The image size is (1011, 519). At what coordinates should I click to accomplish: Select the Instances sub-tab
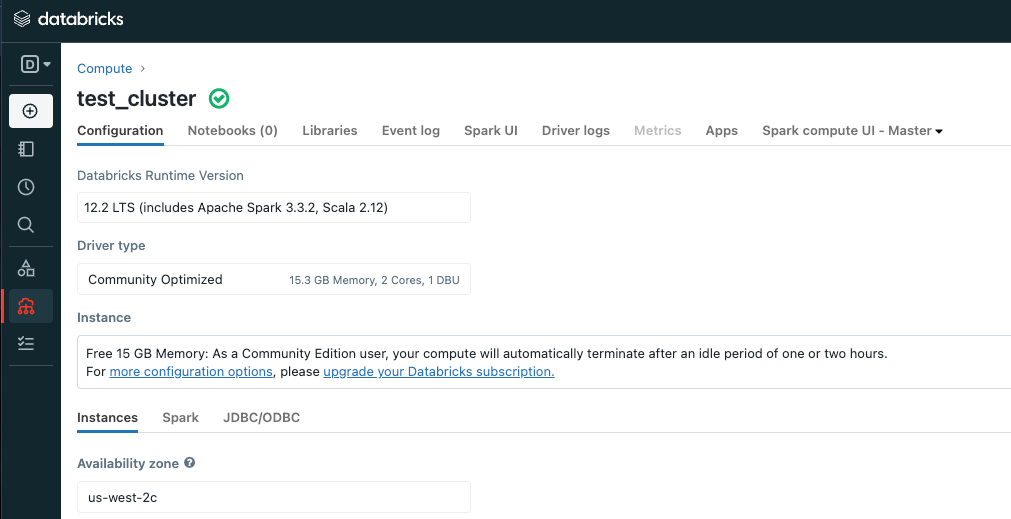(x=107, y=417)
